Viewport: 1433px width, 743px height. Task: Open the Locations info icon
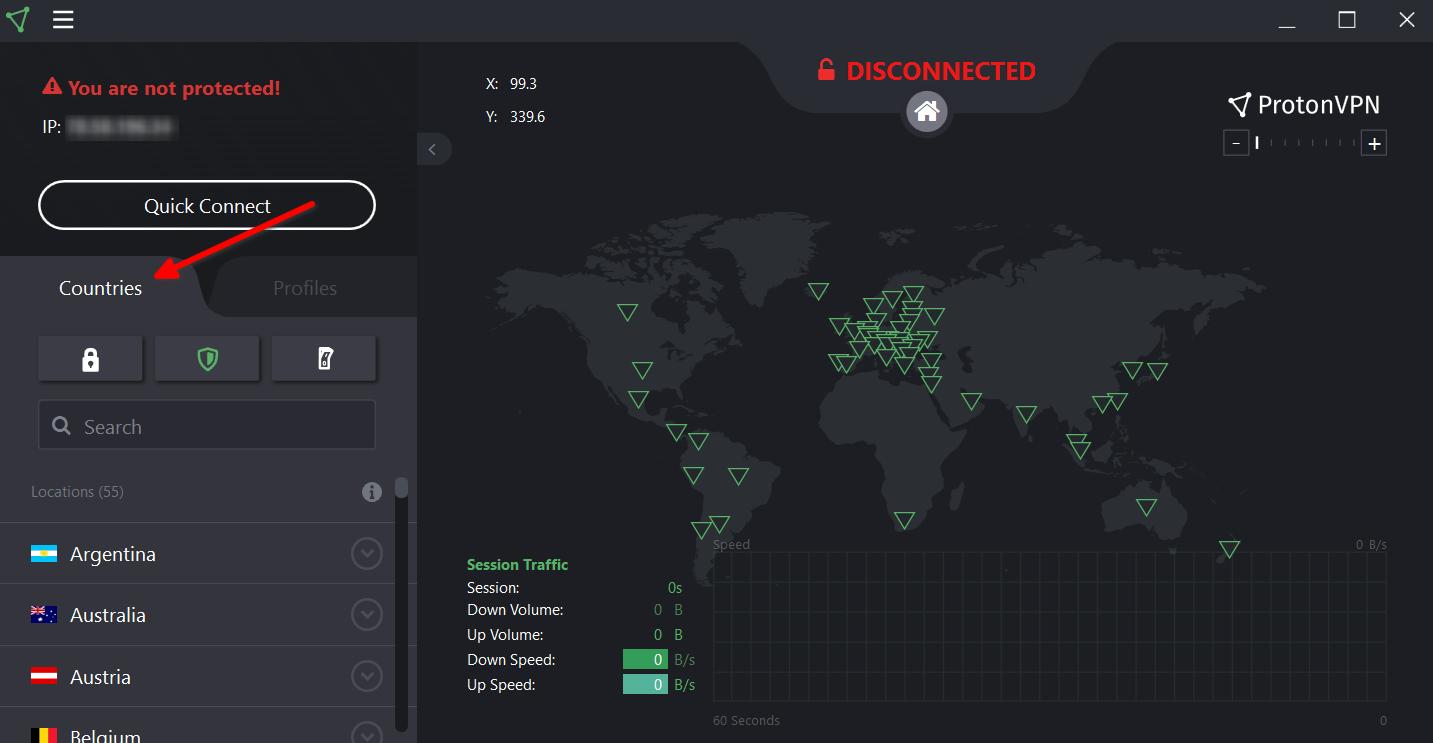pos(372,492)
